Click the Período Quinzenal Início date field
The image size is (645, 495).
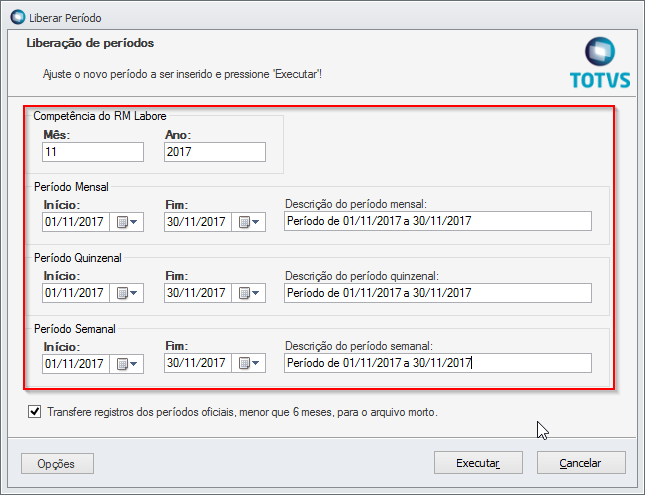pyautogui.click(x=76, y=293)
